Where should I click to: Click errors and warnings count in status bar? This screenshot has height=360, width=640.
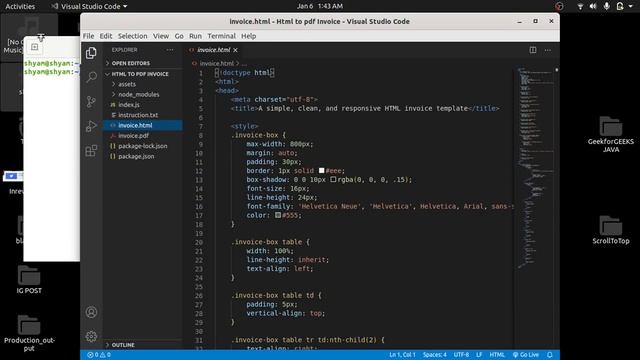point(99,355)
